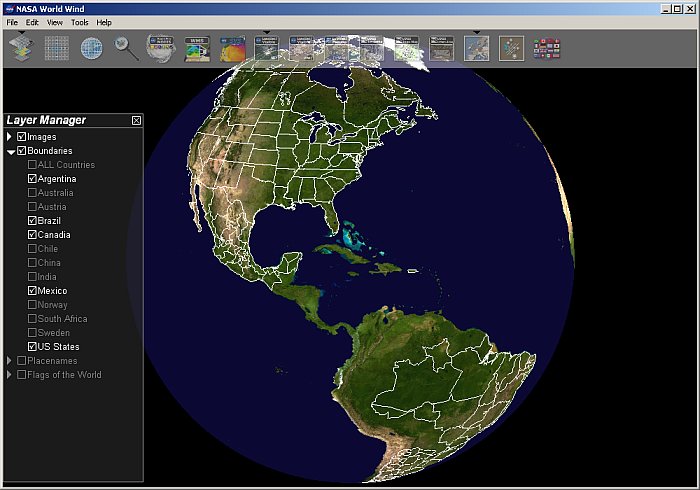Toggle the boundaries map toolbar icon
Viewport: 700px width, 490px height.
pos(476,48)
